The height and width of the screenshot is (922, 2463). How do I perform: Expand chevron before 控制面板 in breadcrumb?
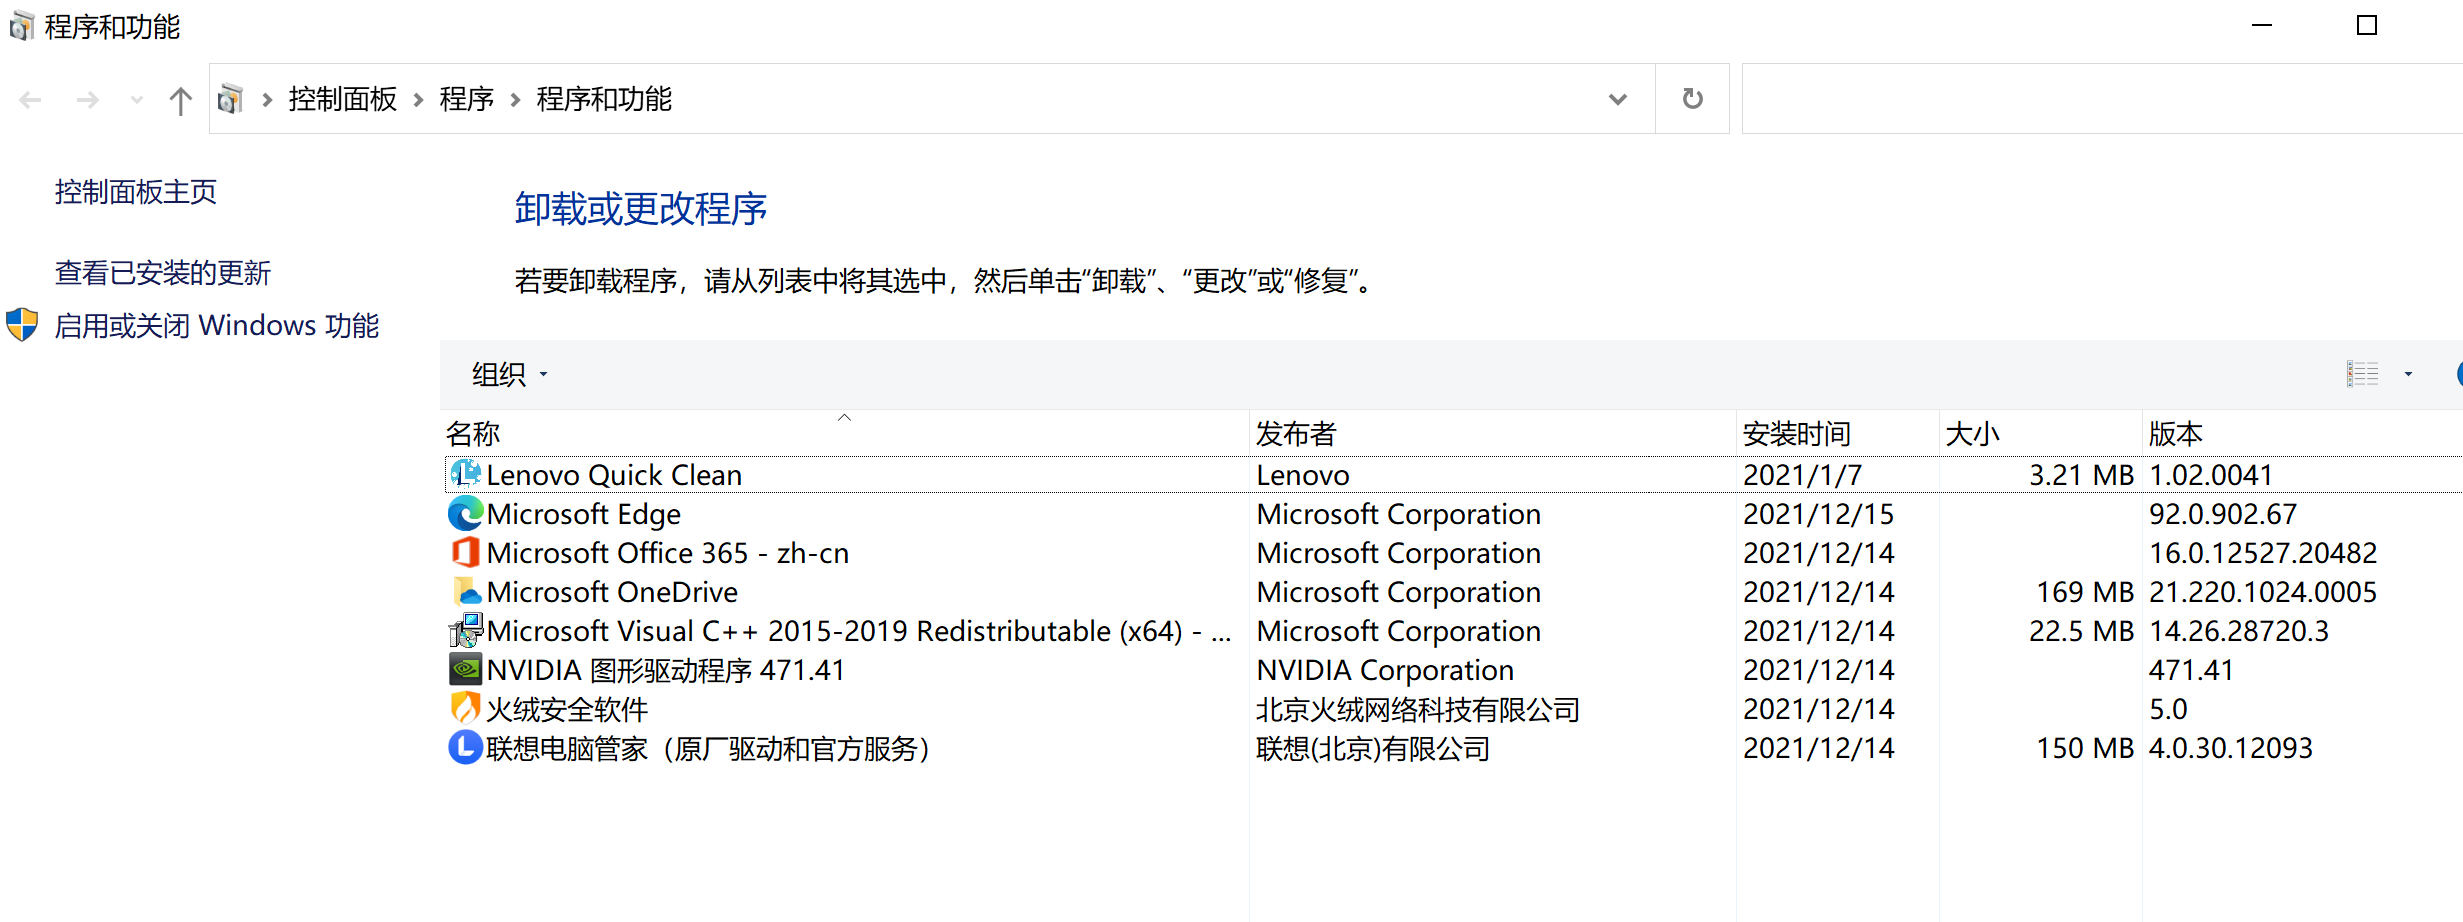[267, 99]
